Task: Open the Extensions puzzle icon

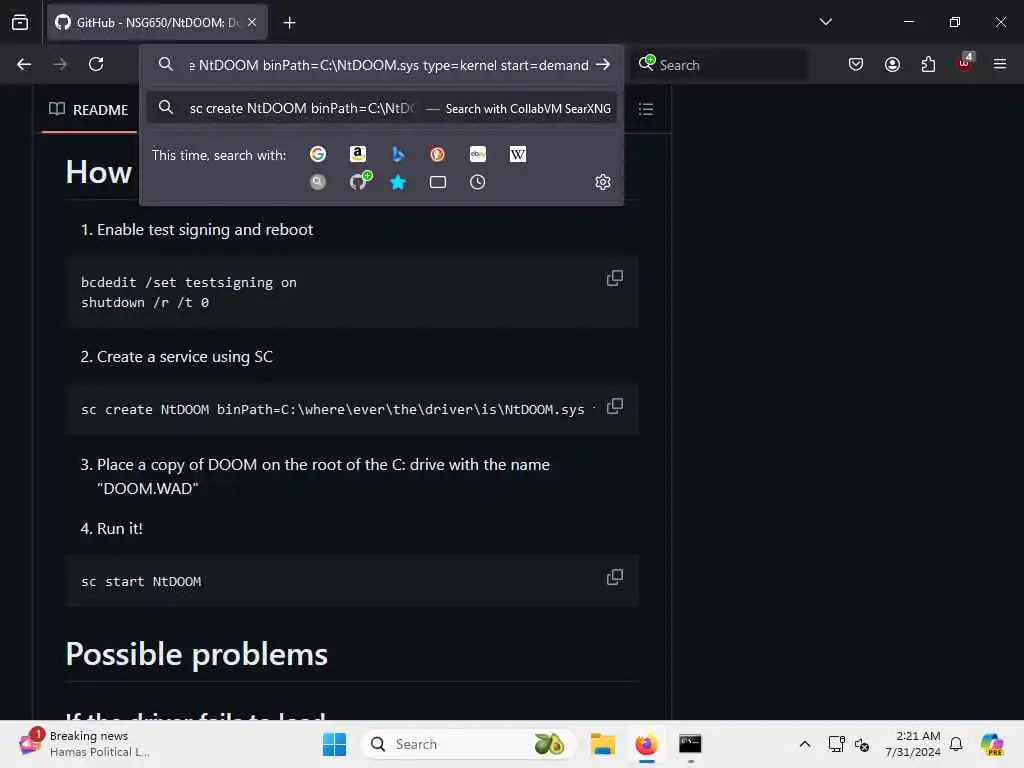Action: click(928, 64)
